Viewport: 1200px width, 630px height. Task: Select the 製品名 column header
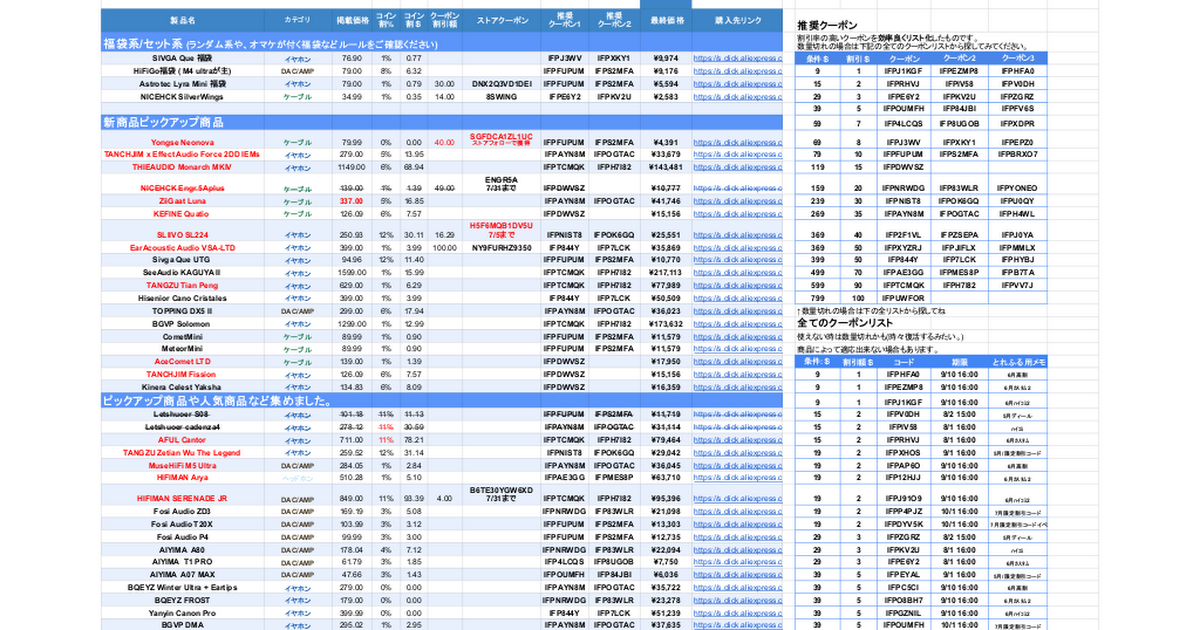[183, 19]
